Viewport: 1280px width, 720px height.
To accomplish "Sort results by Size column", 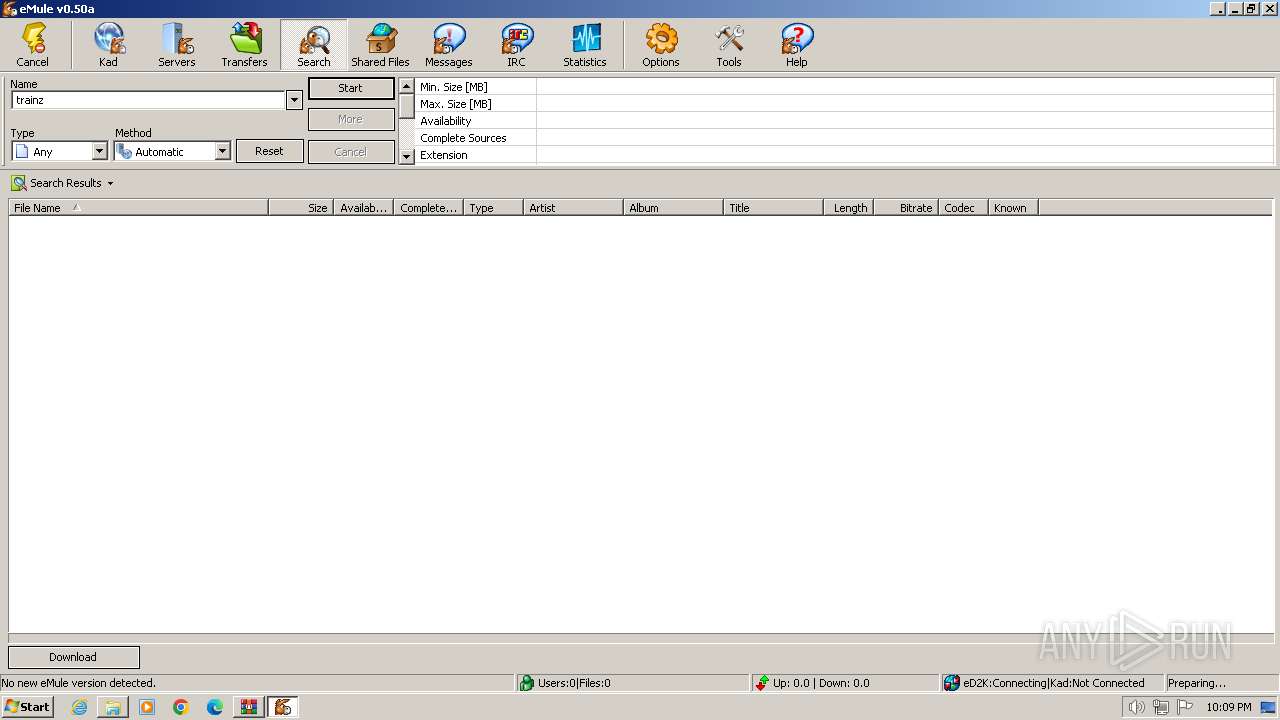I will point(301,208).
